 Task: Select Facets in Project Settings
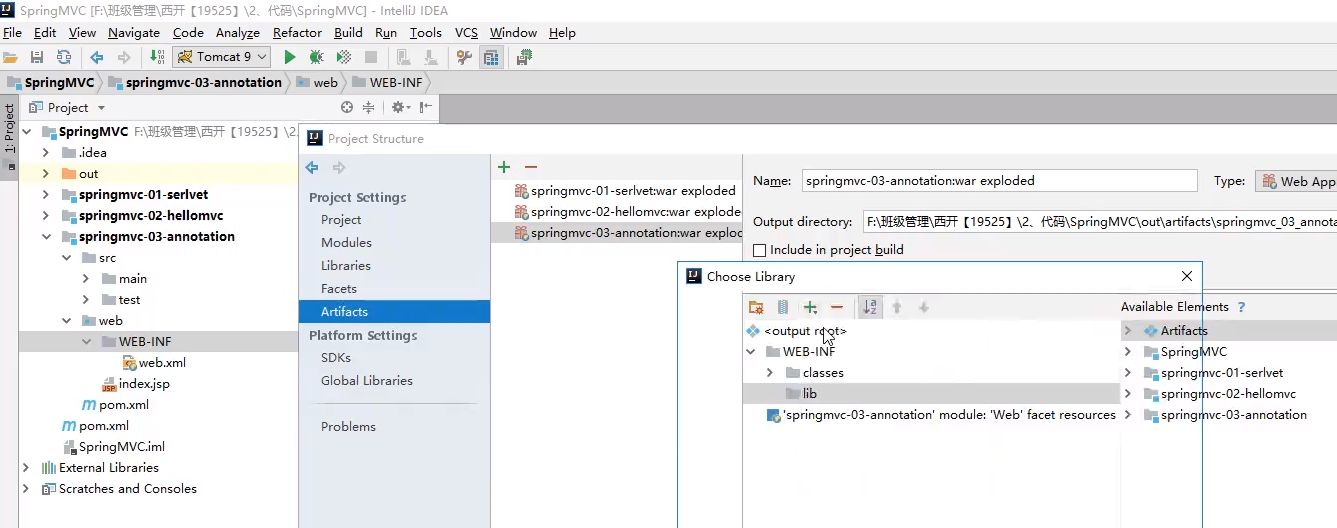tap(339, 289)
